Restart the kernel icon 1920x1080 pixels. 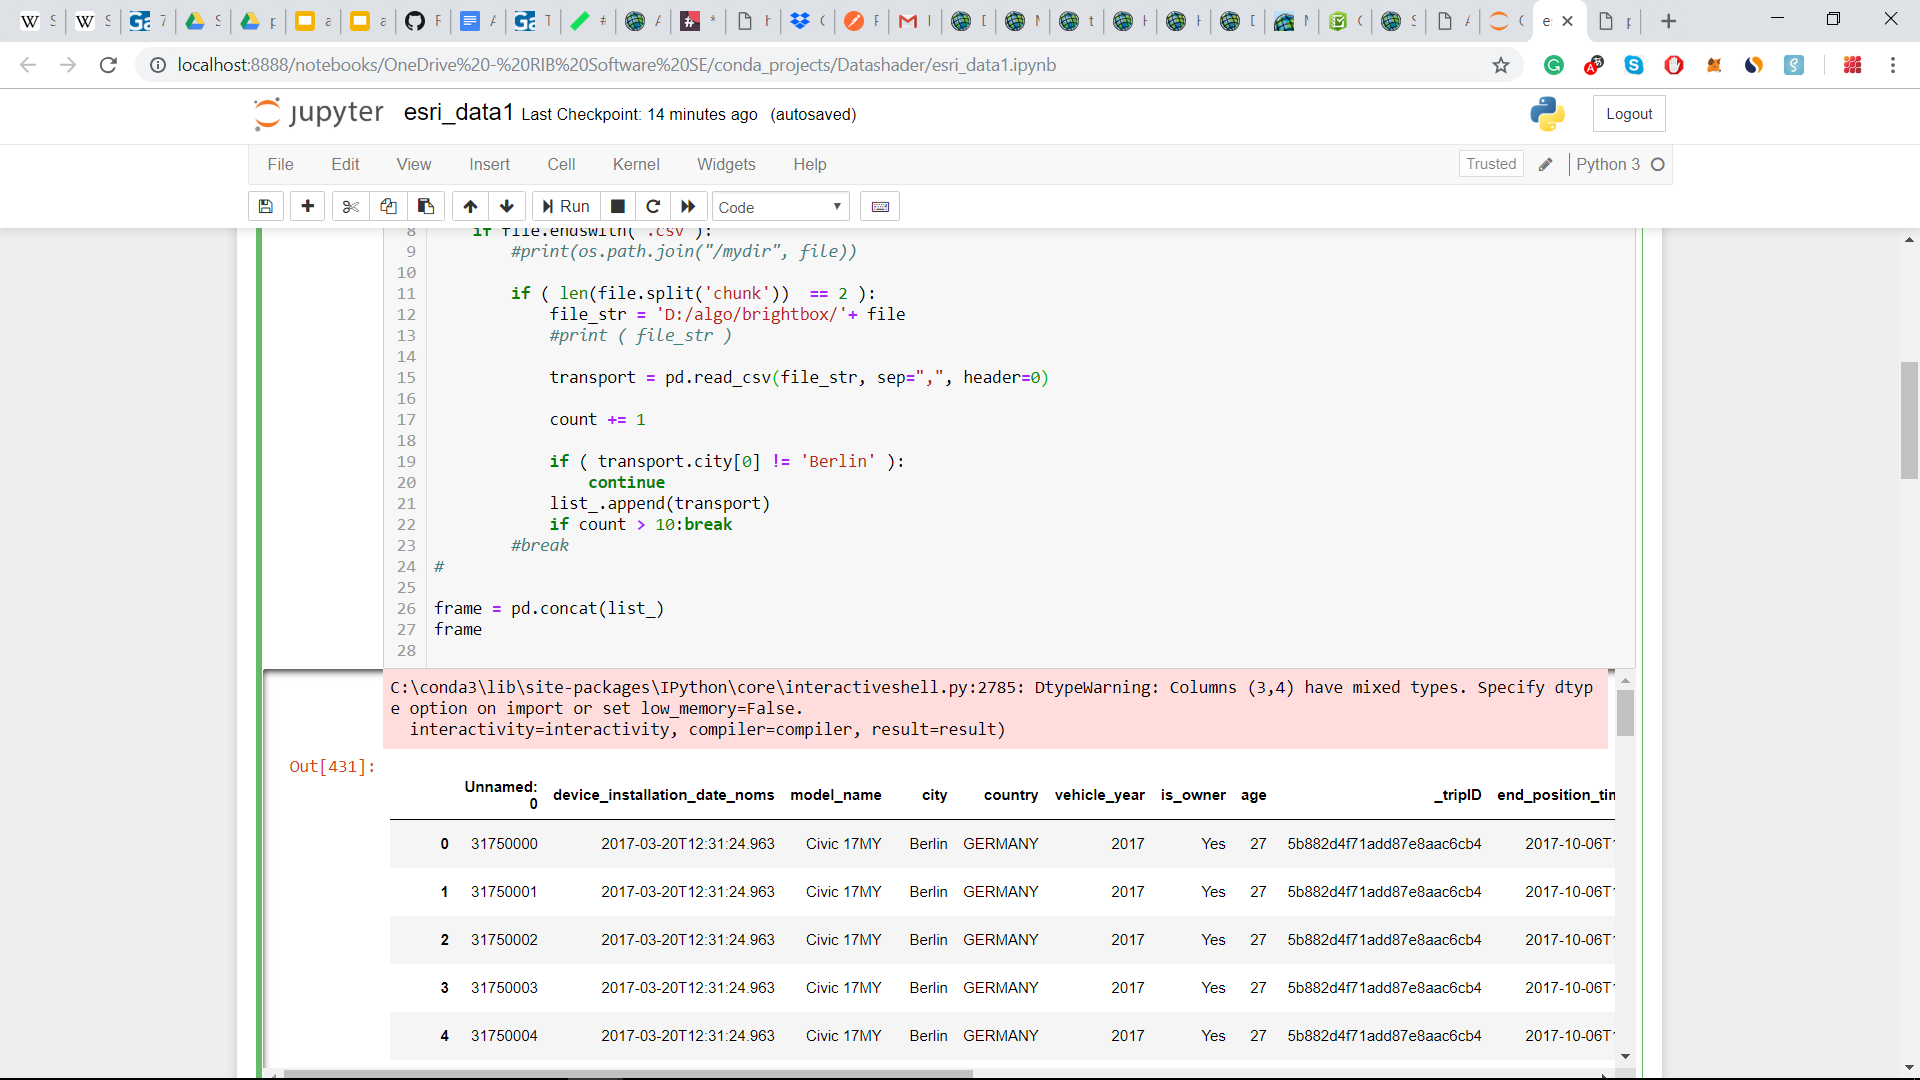[x=653, y=206]
